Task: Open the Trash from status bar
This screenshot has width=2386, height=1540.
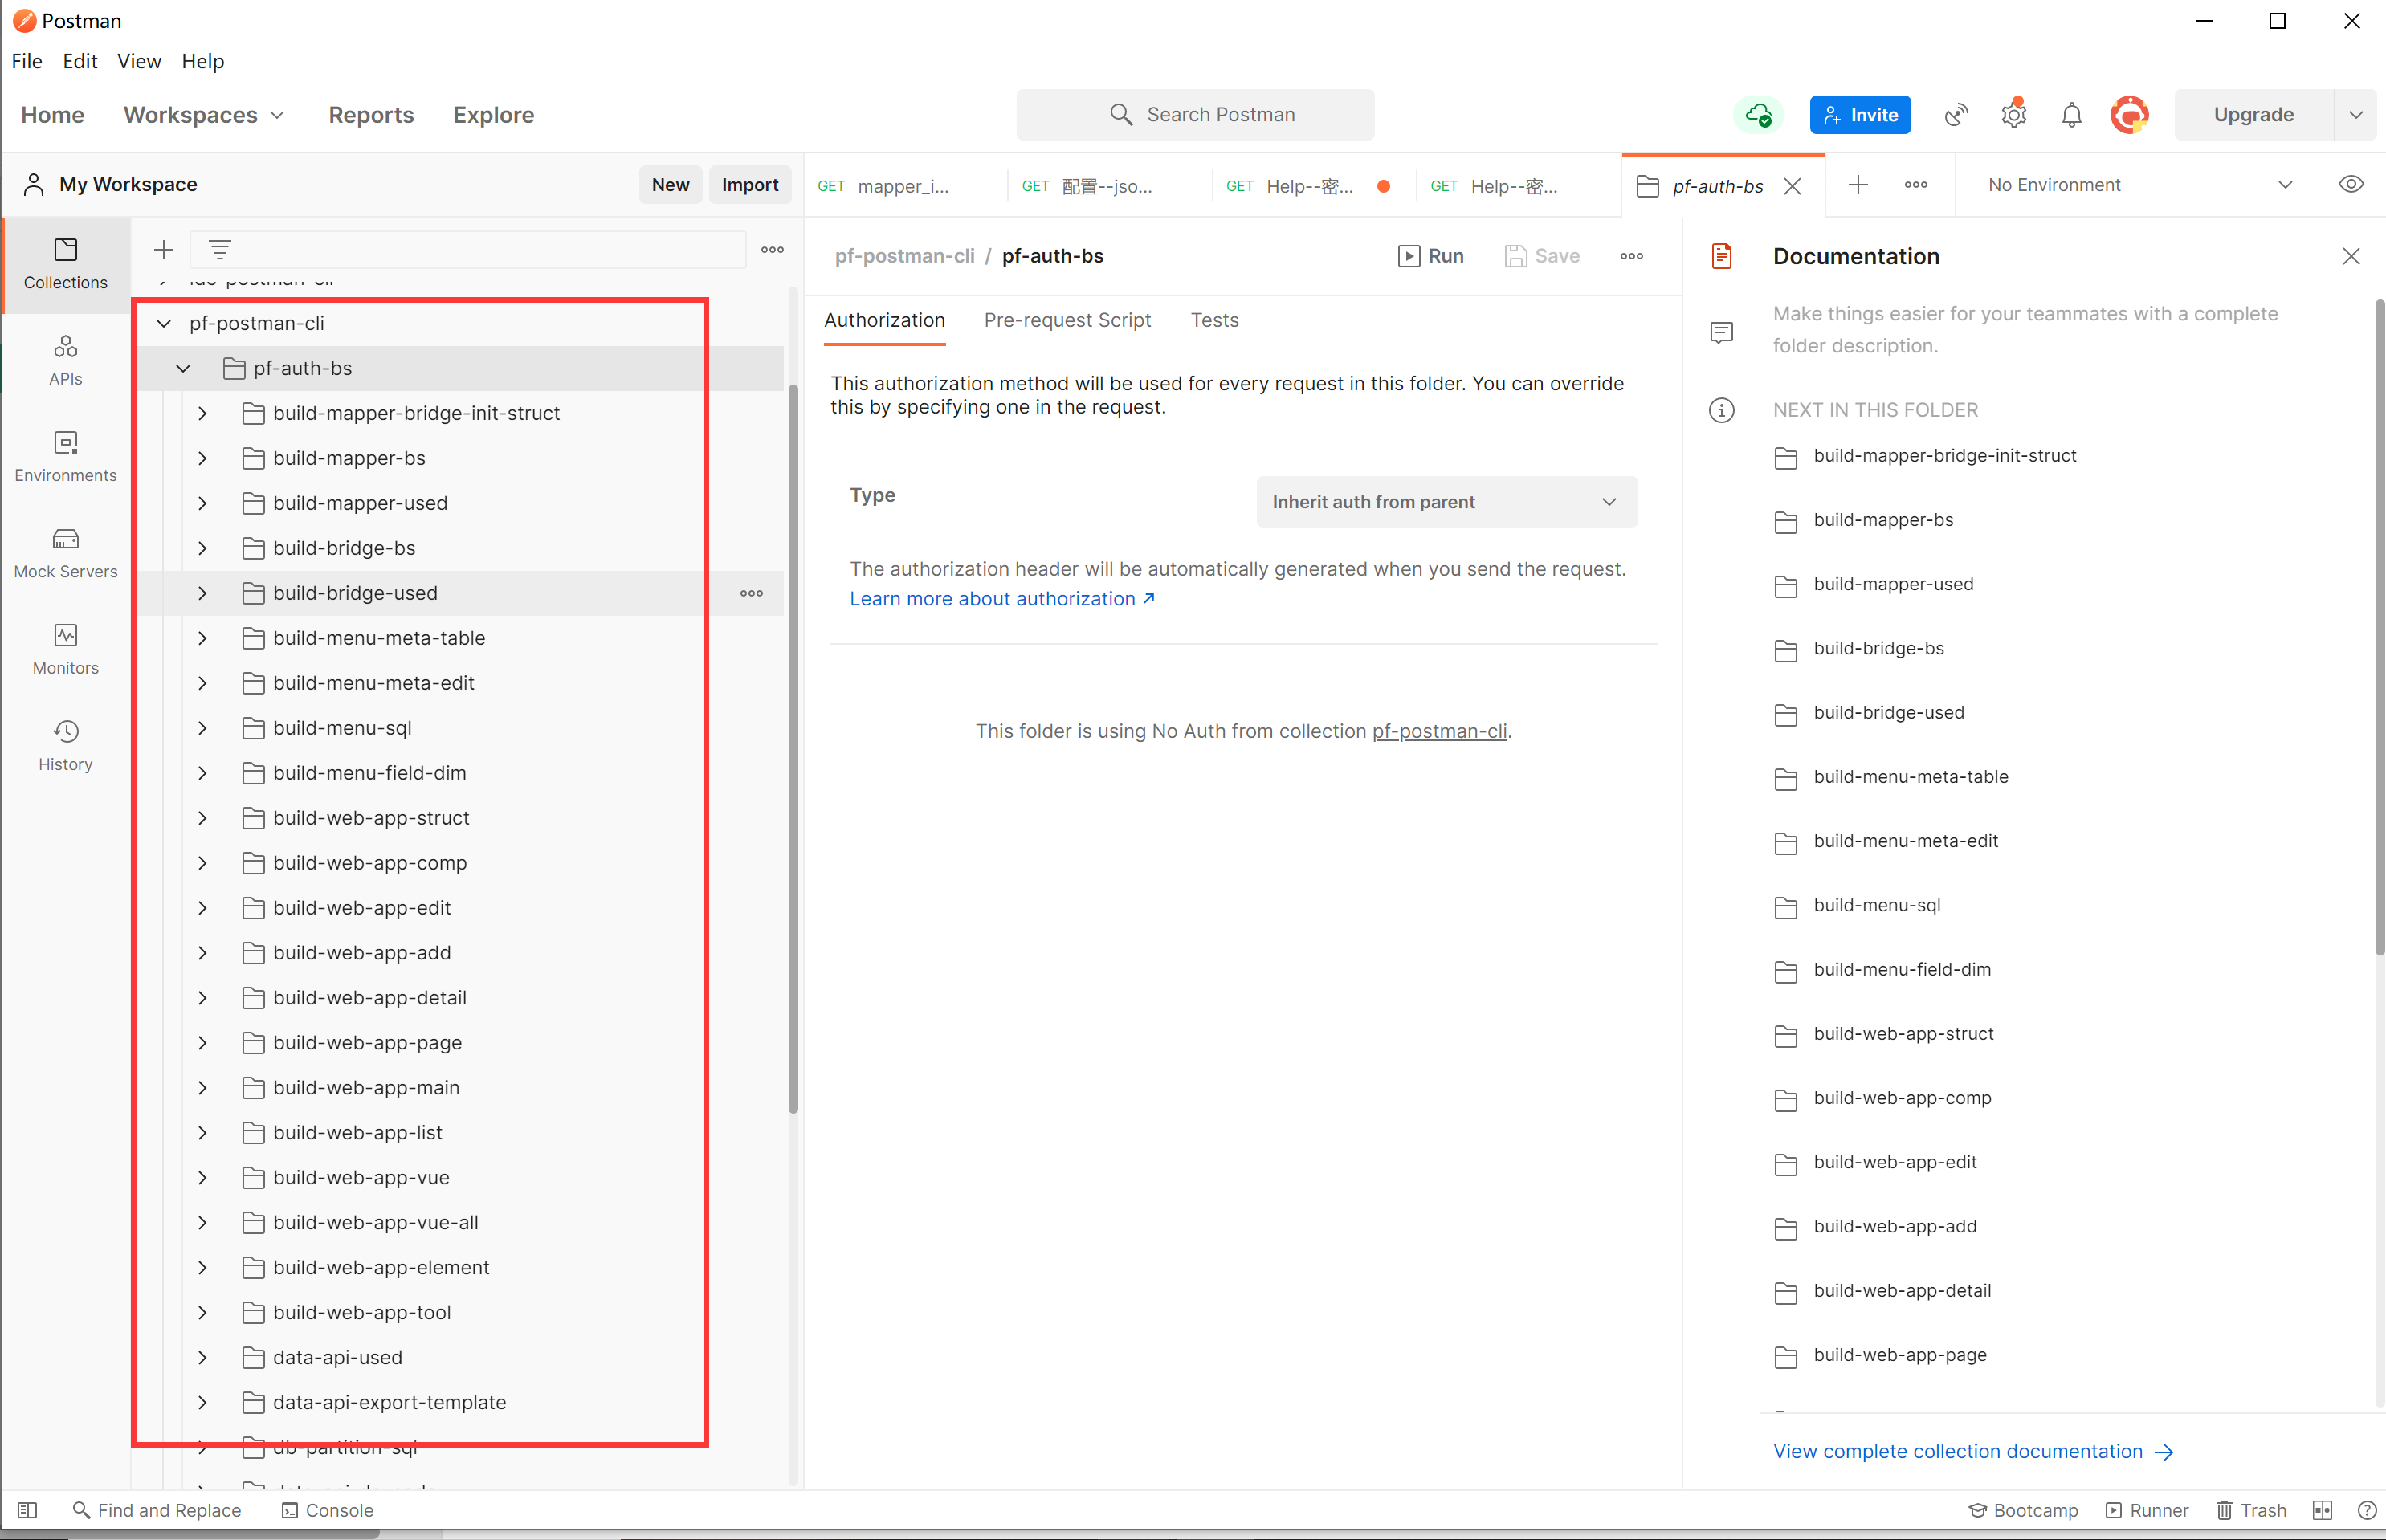Action: click(2251, 1510)
